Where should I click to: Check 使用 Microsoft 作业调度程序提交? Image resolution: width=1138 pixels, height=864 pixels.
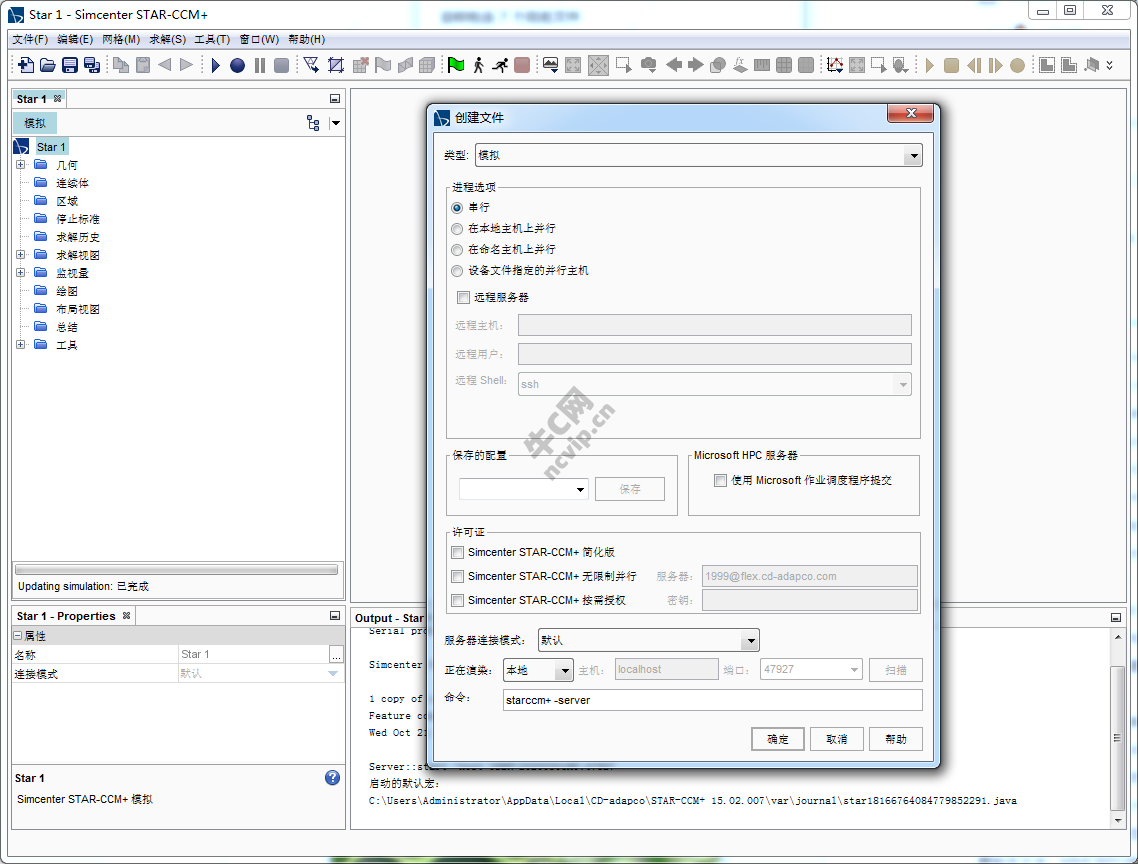[720, 480]
